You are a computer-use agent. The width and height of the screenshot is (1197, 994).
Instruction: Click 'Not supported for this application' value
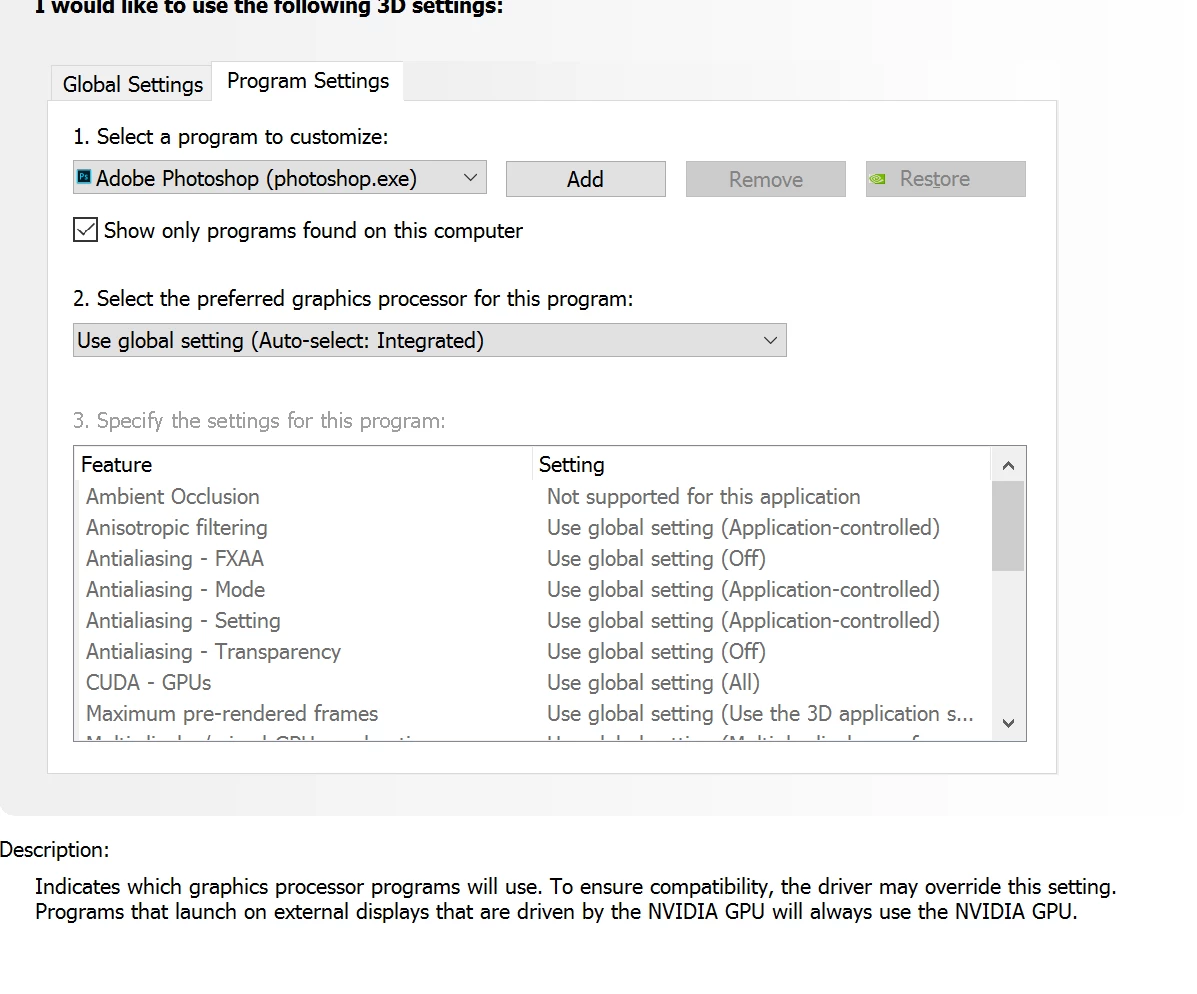pos(704,496)
